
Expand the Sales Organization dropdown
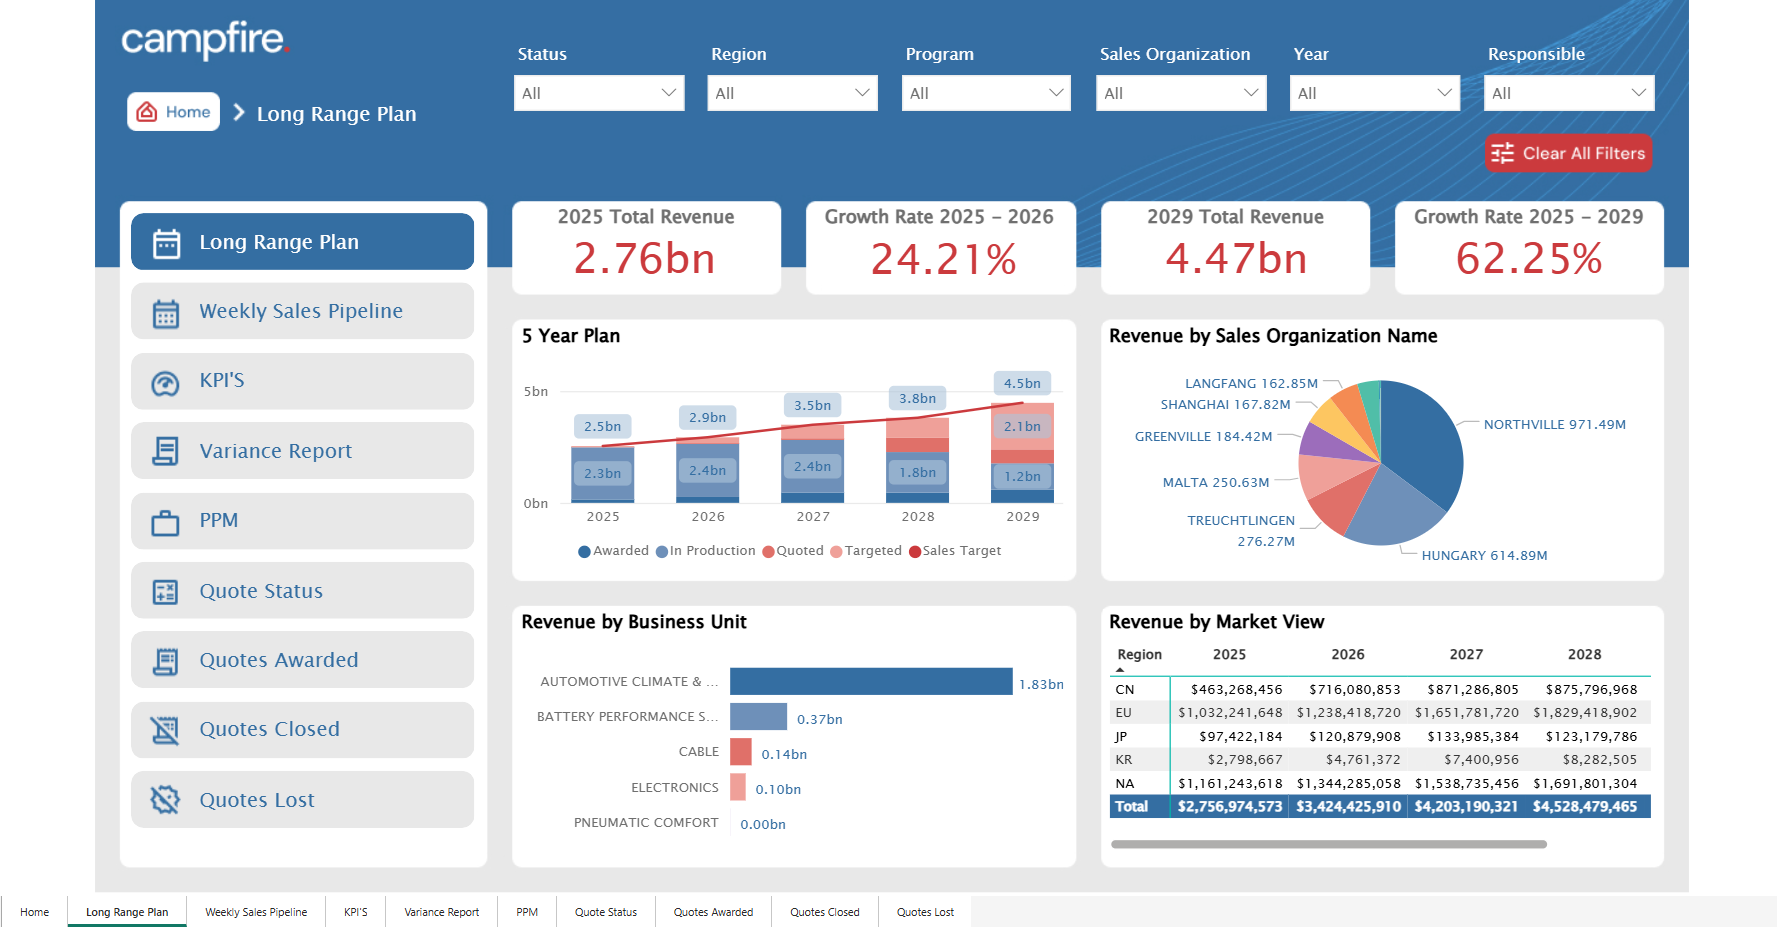pos(1180,93)
